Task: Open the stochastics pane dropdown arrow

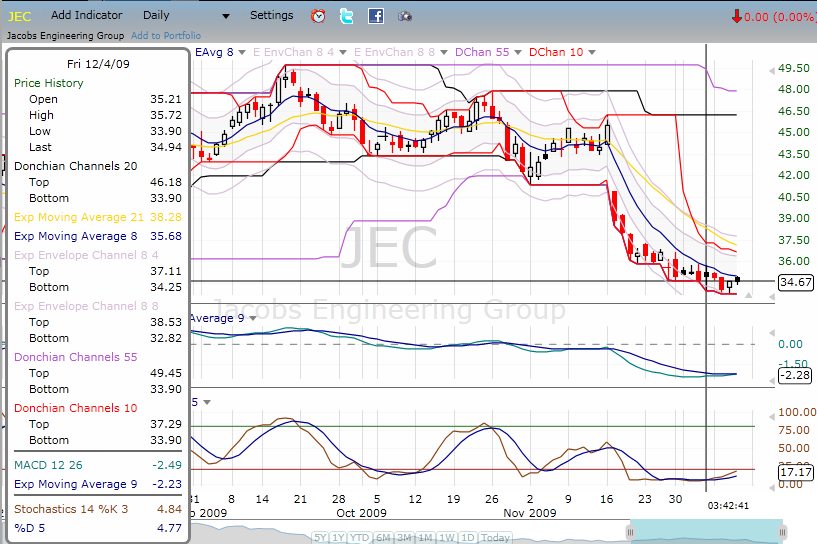Action: pyautogui.click(x=207, y=402)
